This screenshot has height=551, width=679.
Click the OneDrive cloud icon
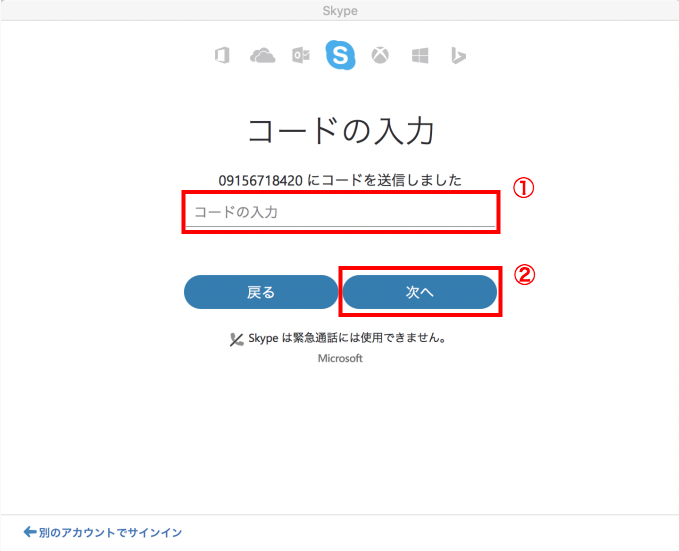coord(262,56)
